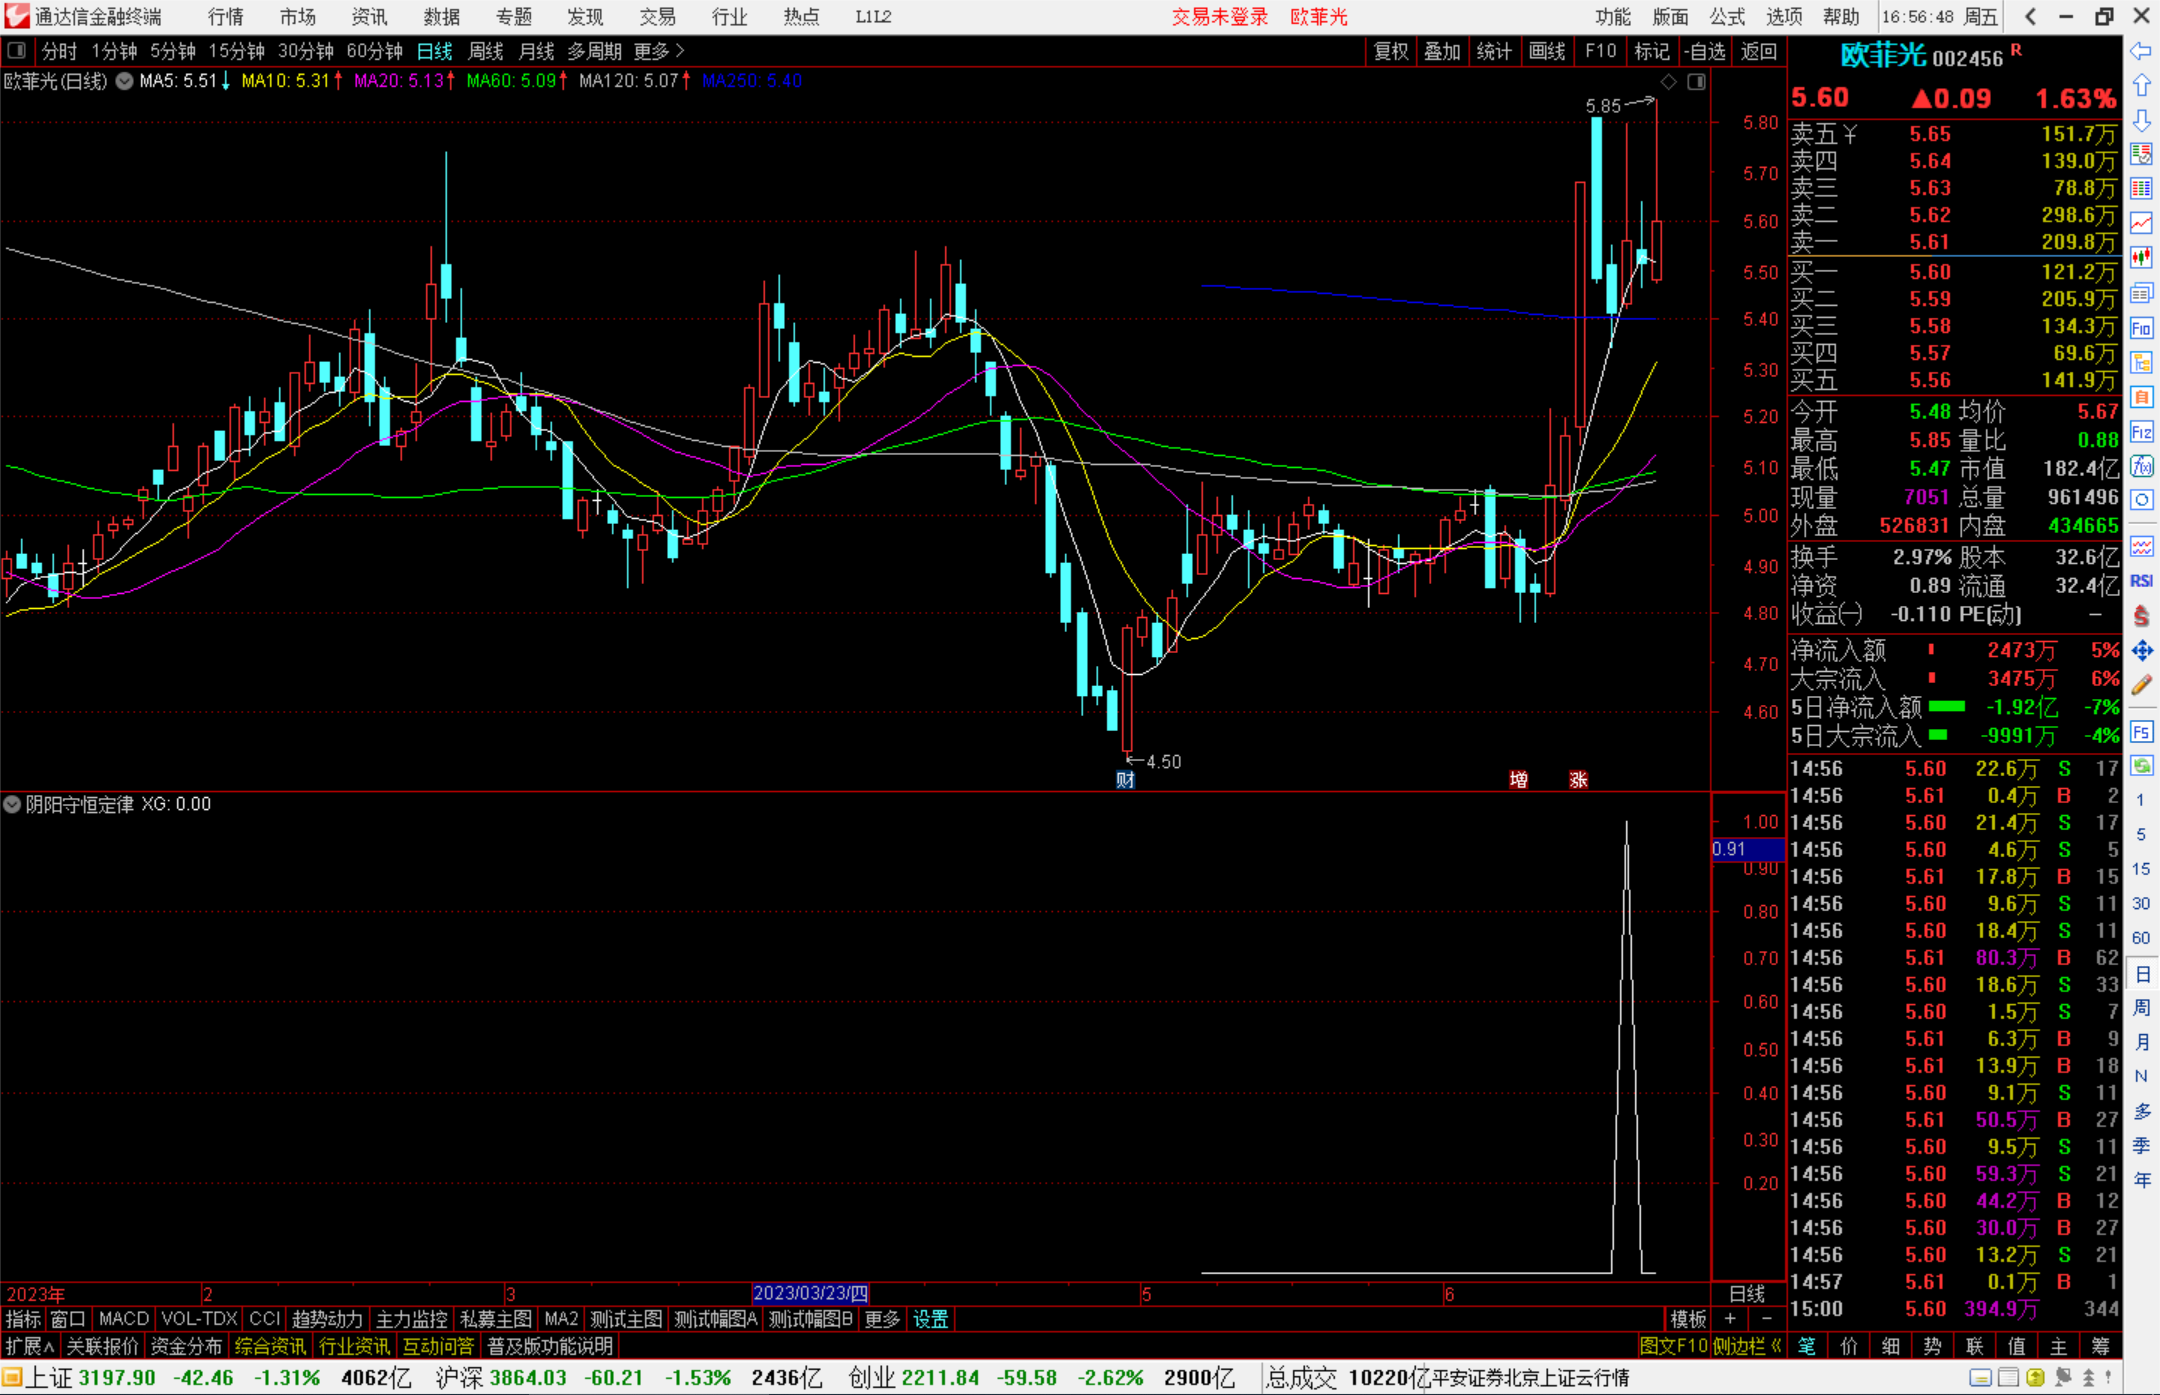Click the F10 company info sidebar icon
This screenshot has width=2160, height=1395.
pyautogui.click(x=2141, y=328)
